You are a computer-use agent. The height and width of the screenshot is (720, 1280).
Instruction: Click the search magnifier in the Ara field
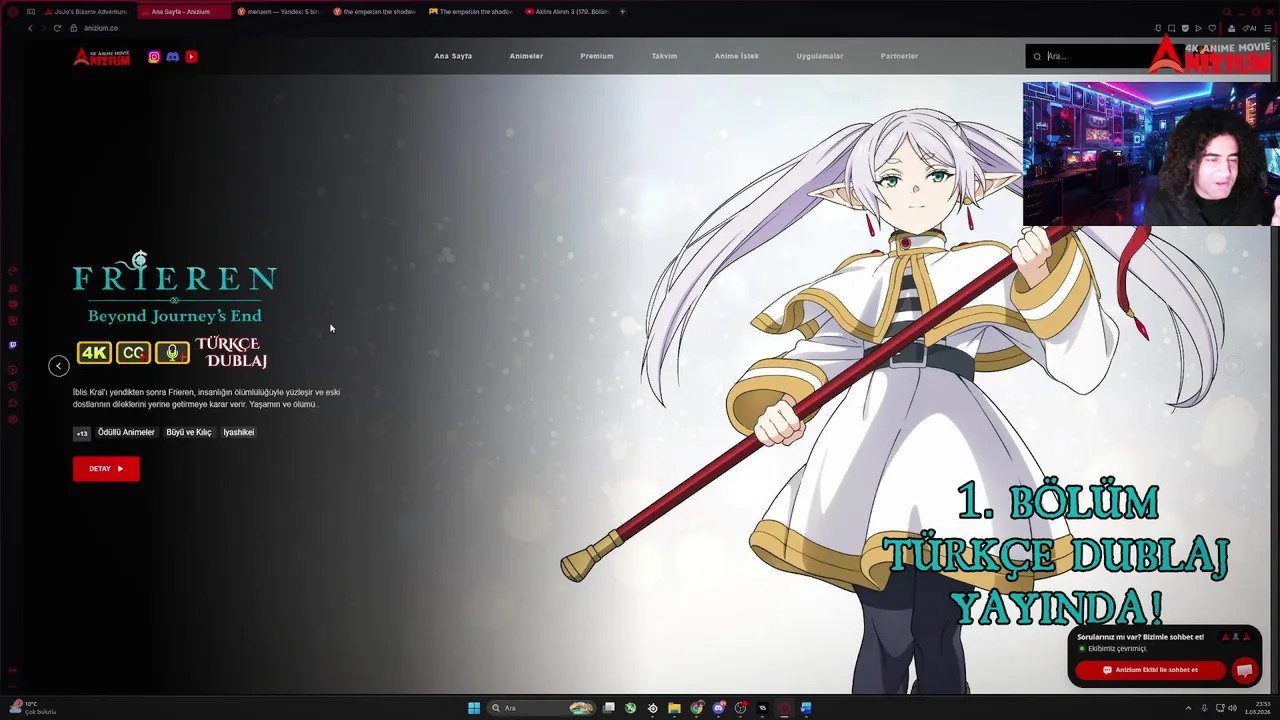tap(1037, 57)
